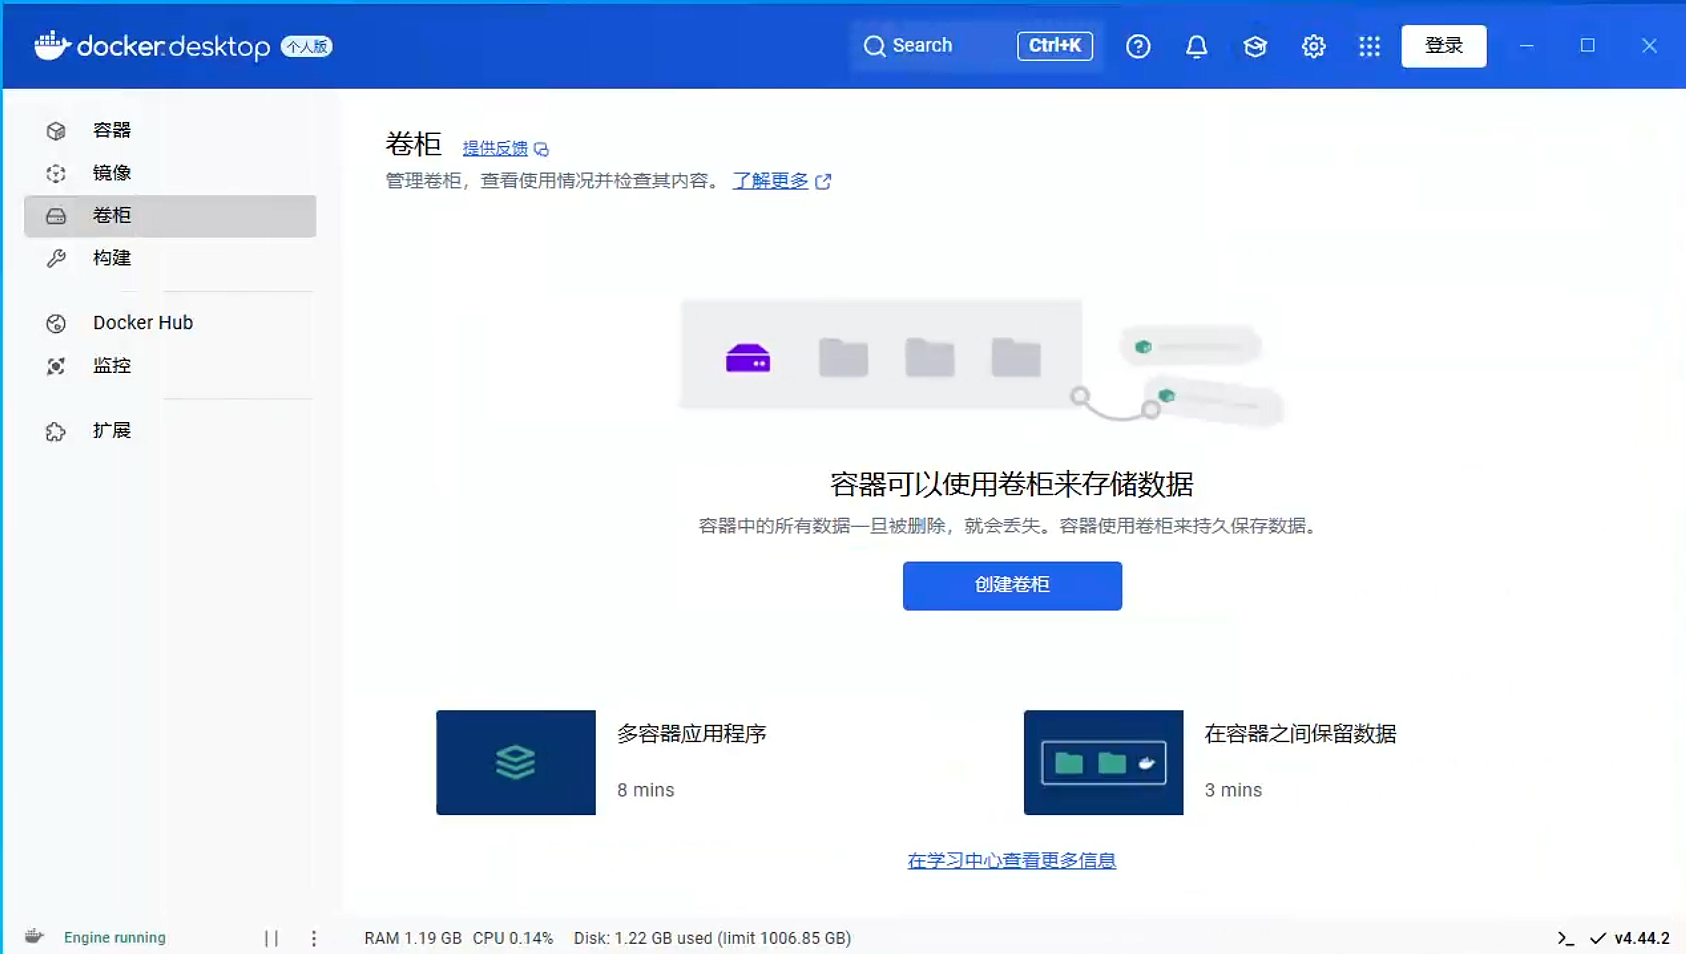Viewport: 1686px width, 954px height.
Task: Open the 多容器应用程序 tutorial thumbnail
Action: (x=516, y=762)
